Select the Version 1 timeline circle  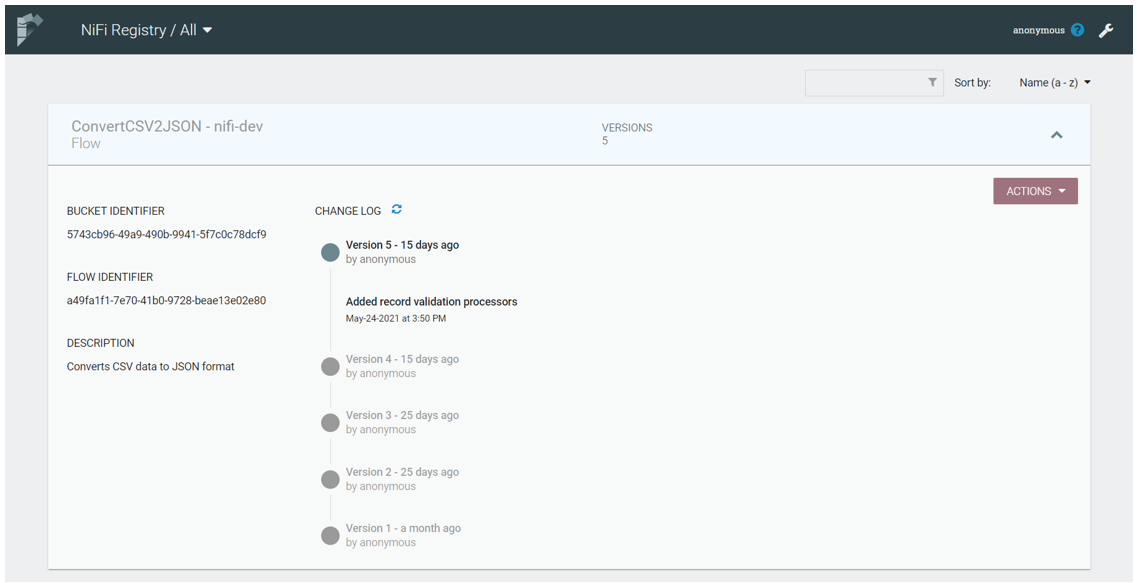pos(330,536)
